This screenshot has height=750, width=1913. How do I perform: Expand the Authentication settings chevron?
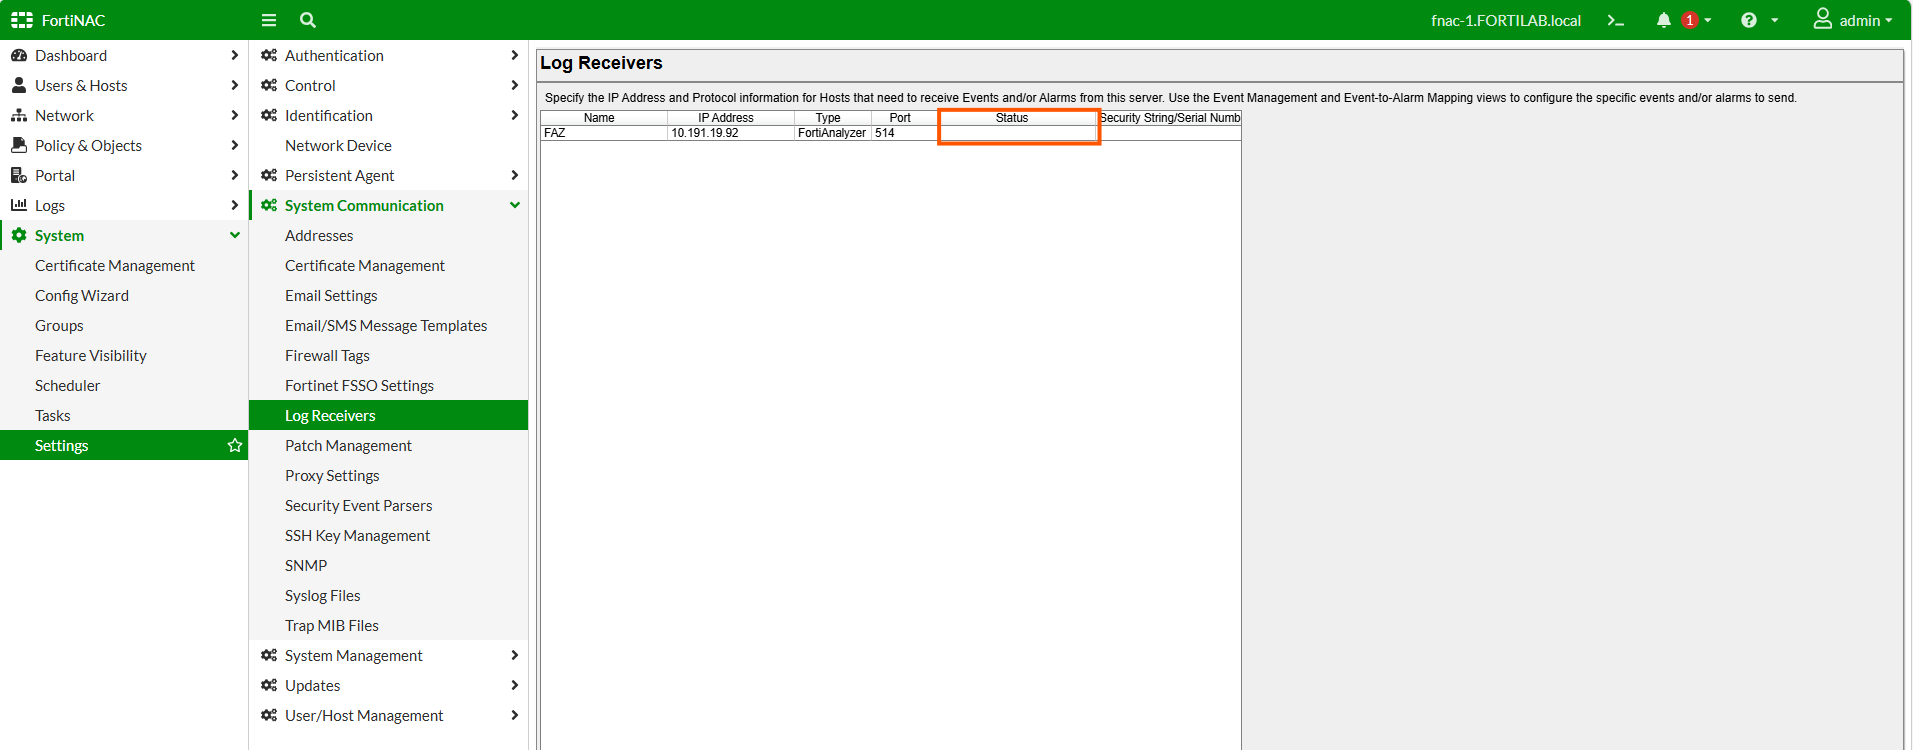(514, 56)
